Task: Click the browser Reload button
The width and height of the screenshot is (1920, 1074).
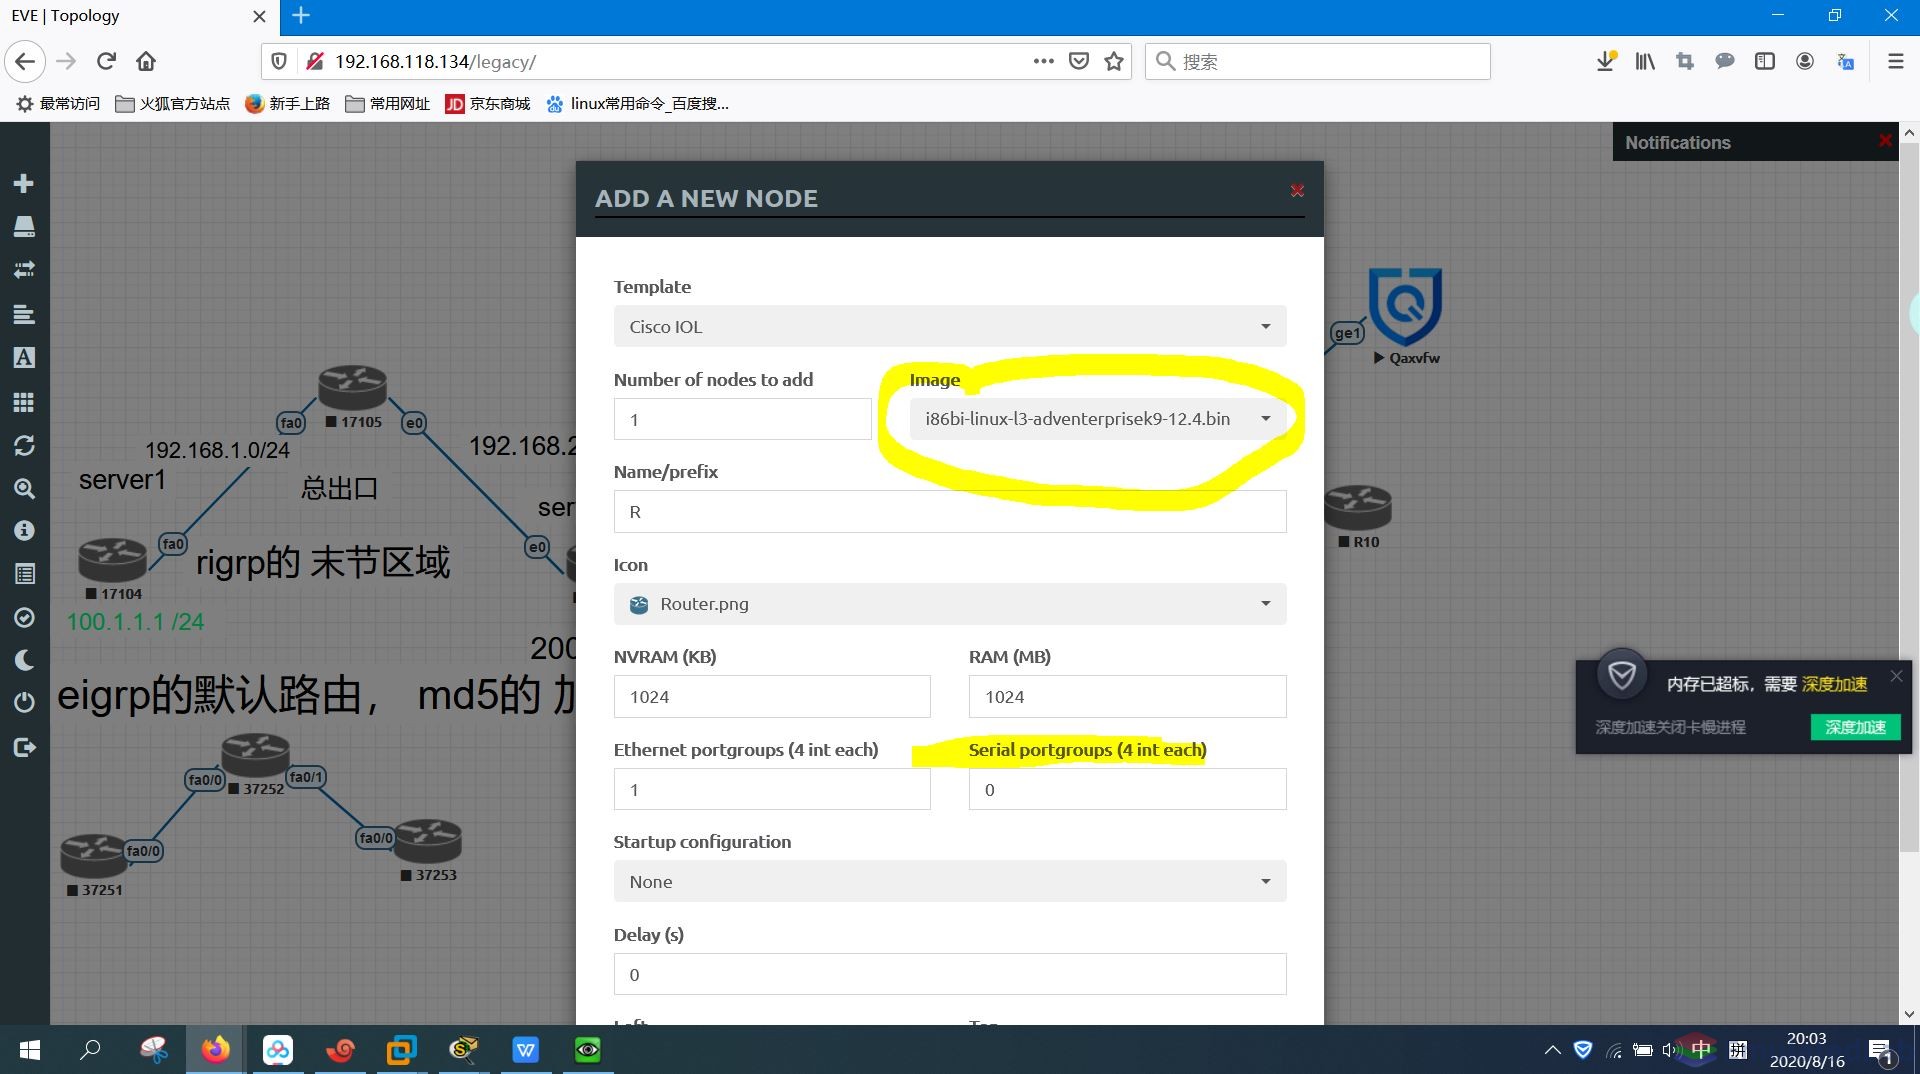Action: click(106, 61)
